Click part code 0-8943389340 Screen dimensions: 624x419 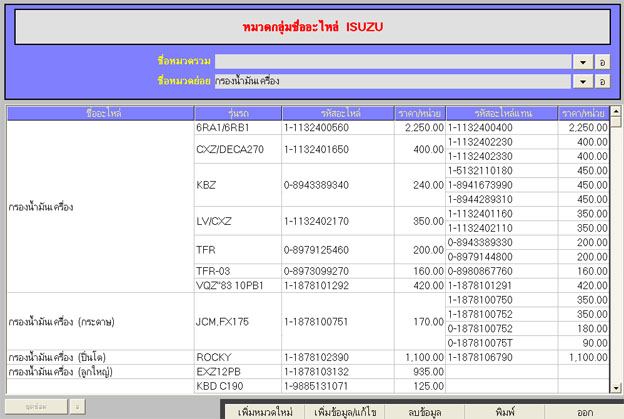(338, 185)
